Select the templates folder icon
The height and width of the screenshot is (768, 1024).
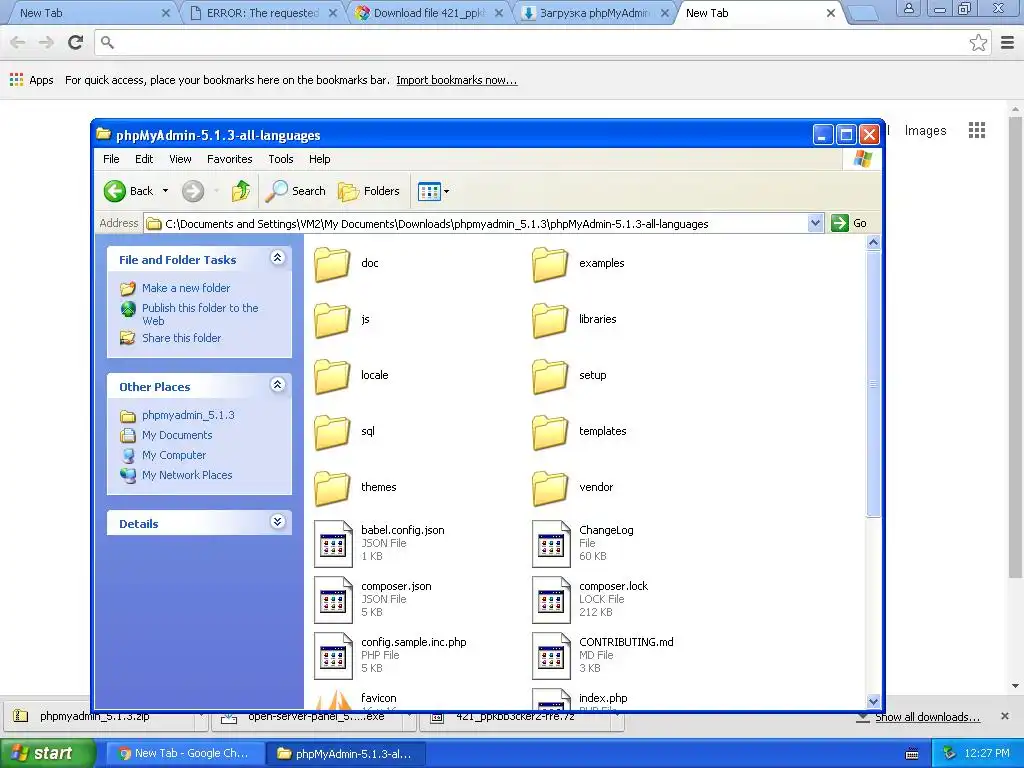[550, 432]
